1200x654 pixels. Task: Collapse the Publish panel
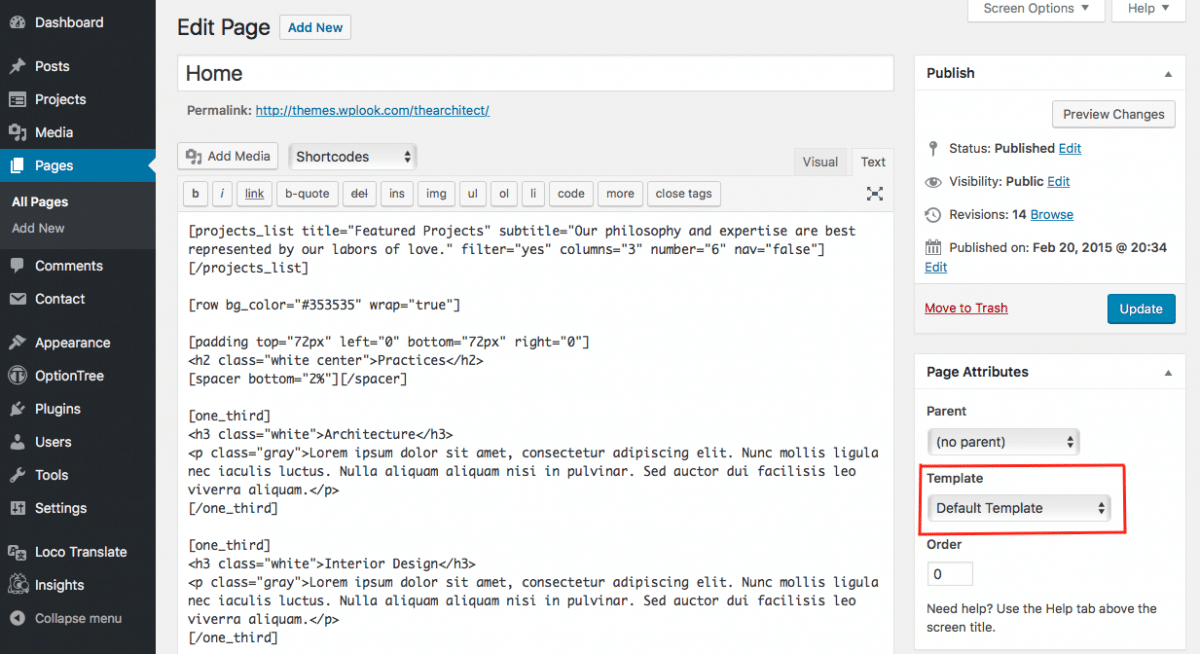coord(1167,72)
